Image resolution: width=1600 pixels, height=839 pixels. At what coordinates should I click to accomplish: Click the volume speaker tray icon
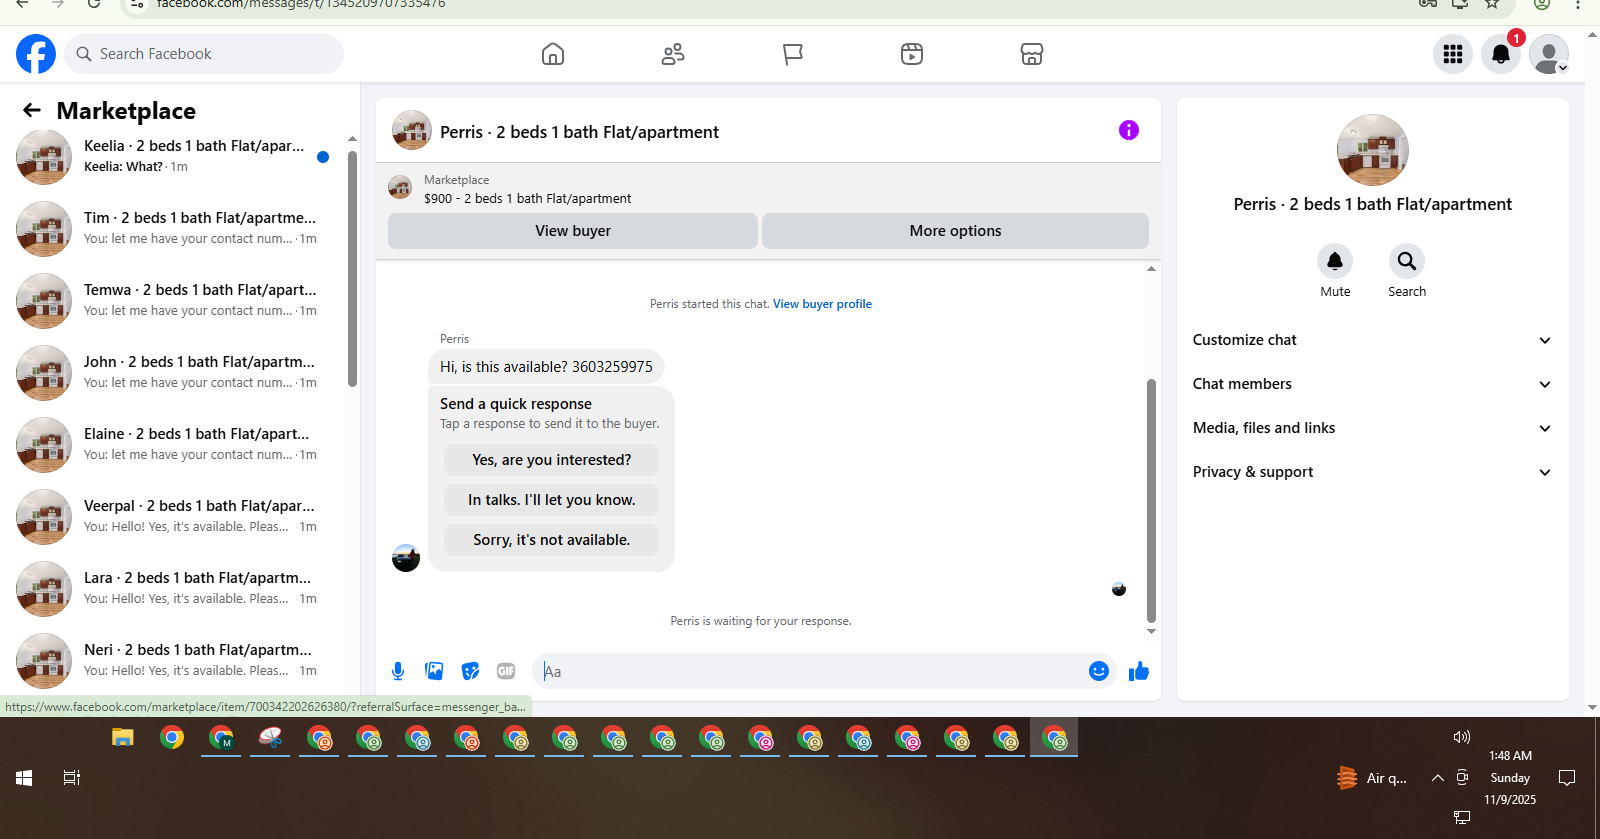pyautogui.click(x=1462, y=737)
